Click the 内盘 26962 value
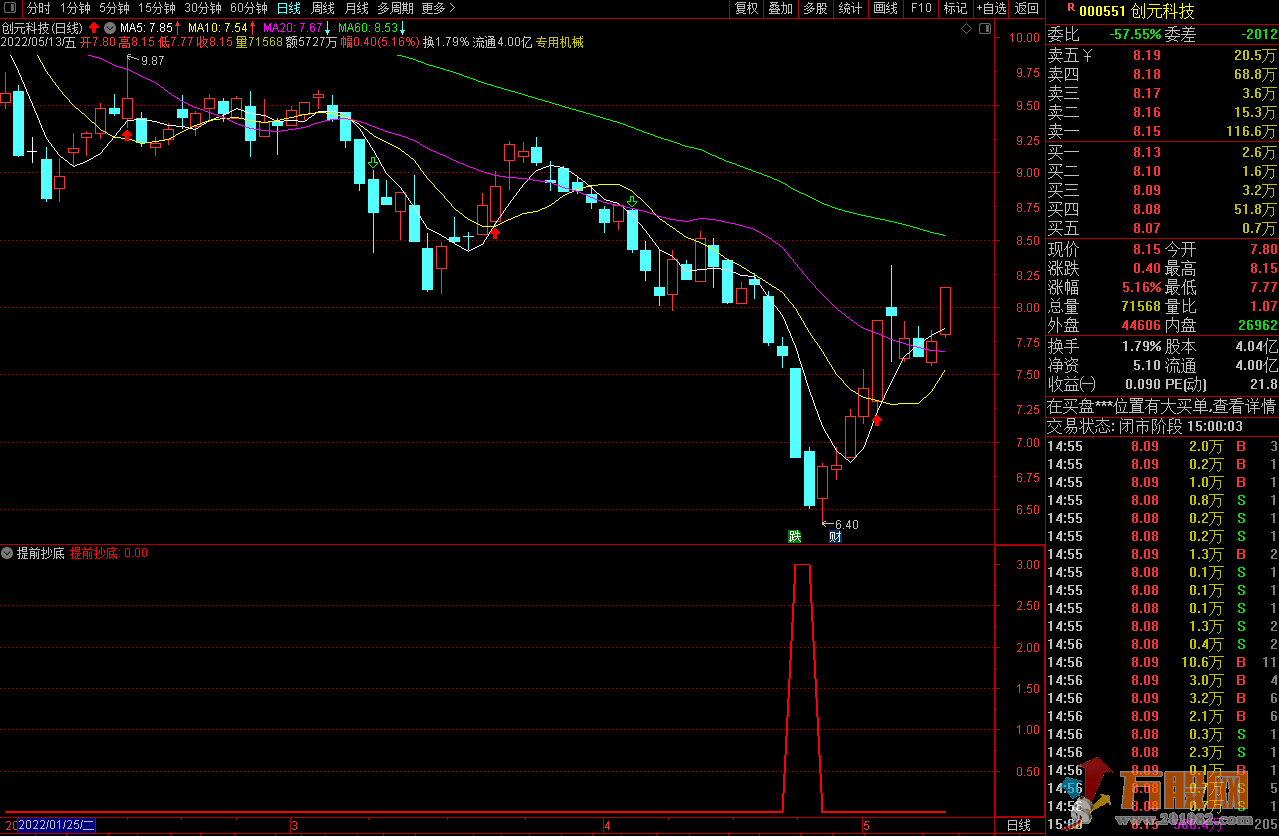 1256,325
